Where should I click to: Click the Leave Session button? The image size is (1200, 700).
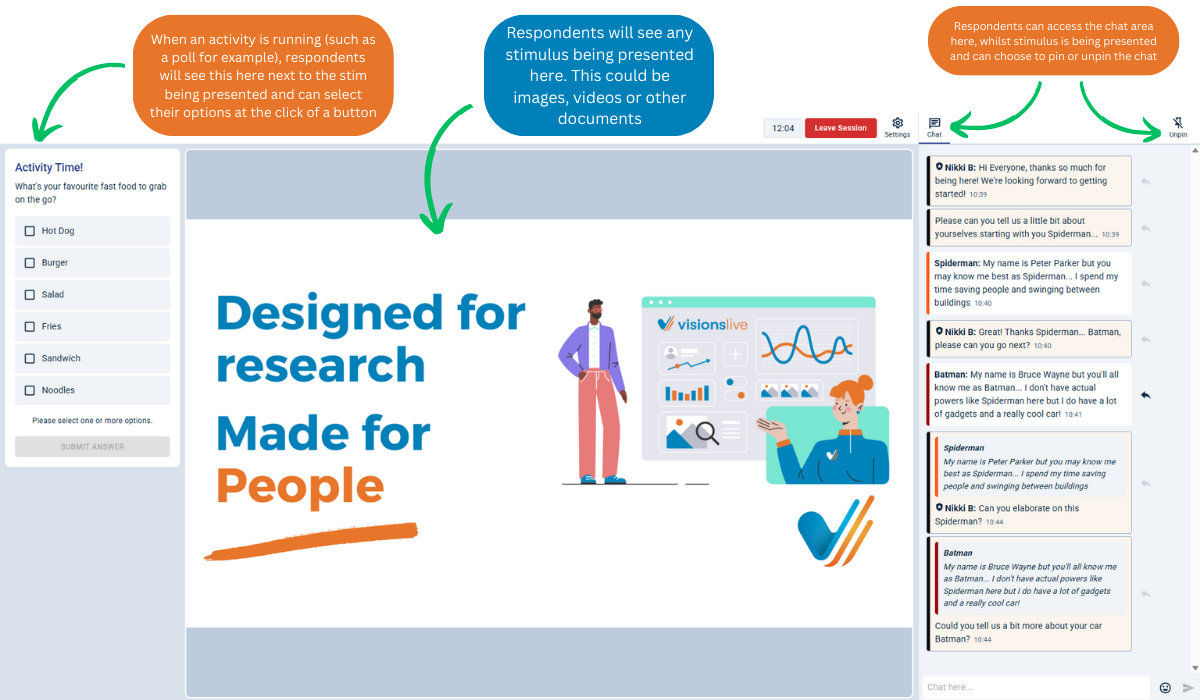pyautogui.click(x=840, y=128)
